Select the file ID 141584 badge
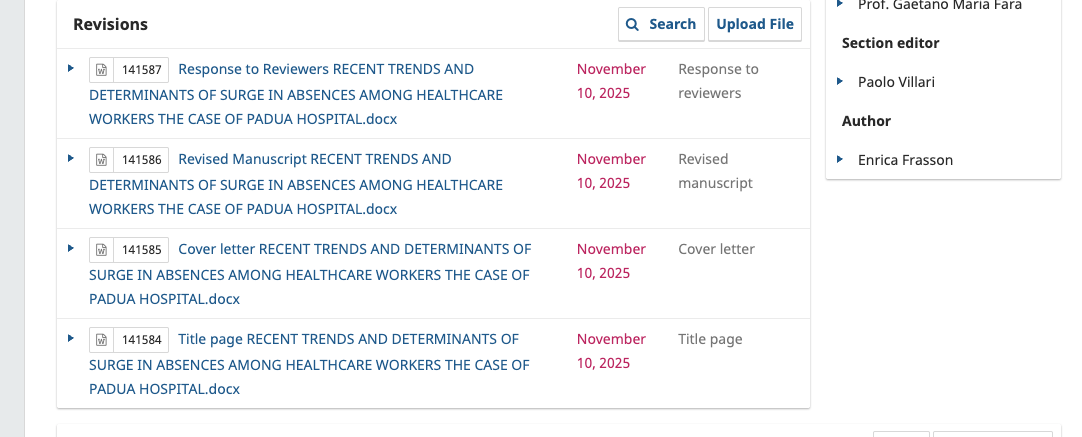This screenshot has height=437, width=1082. pyautogui.click(x=142, y=340)
